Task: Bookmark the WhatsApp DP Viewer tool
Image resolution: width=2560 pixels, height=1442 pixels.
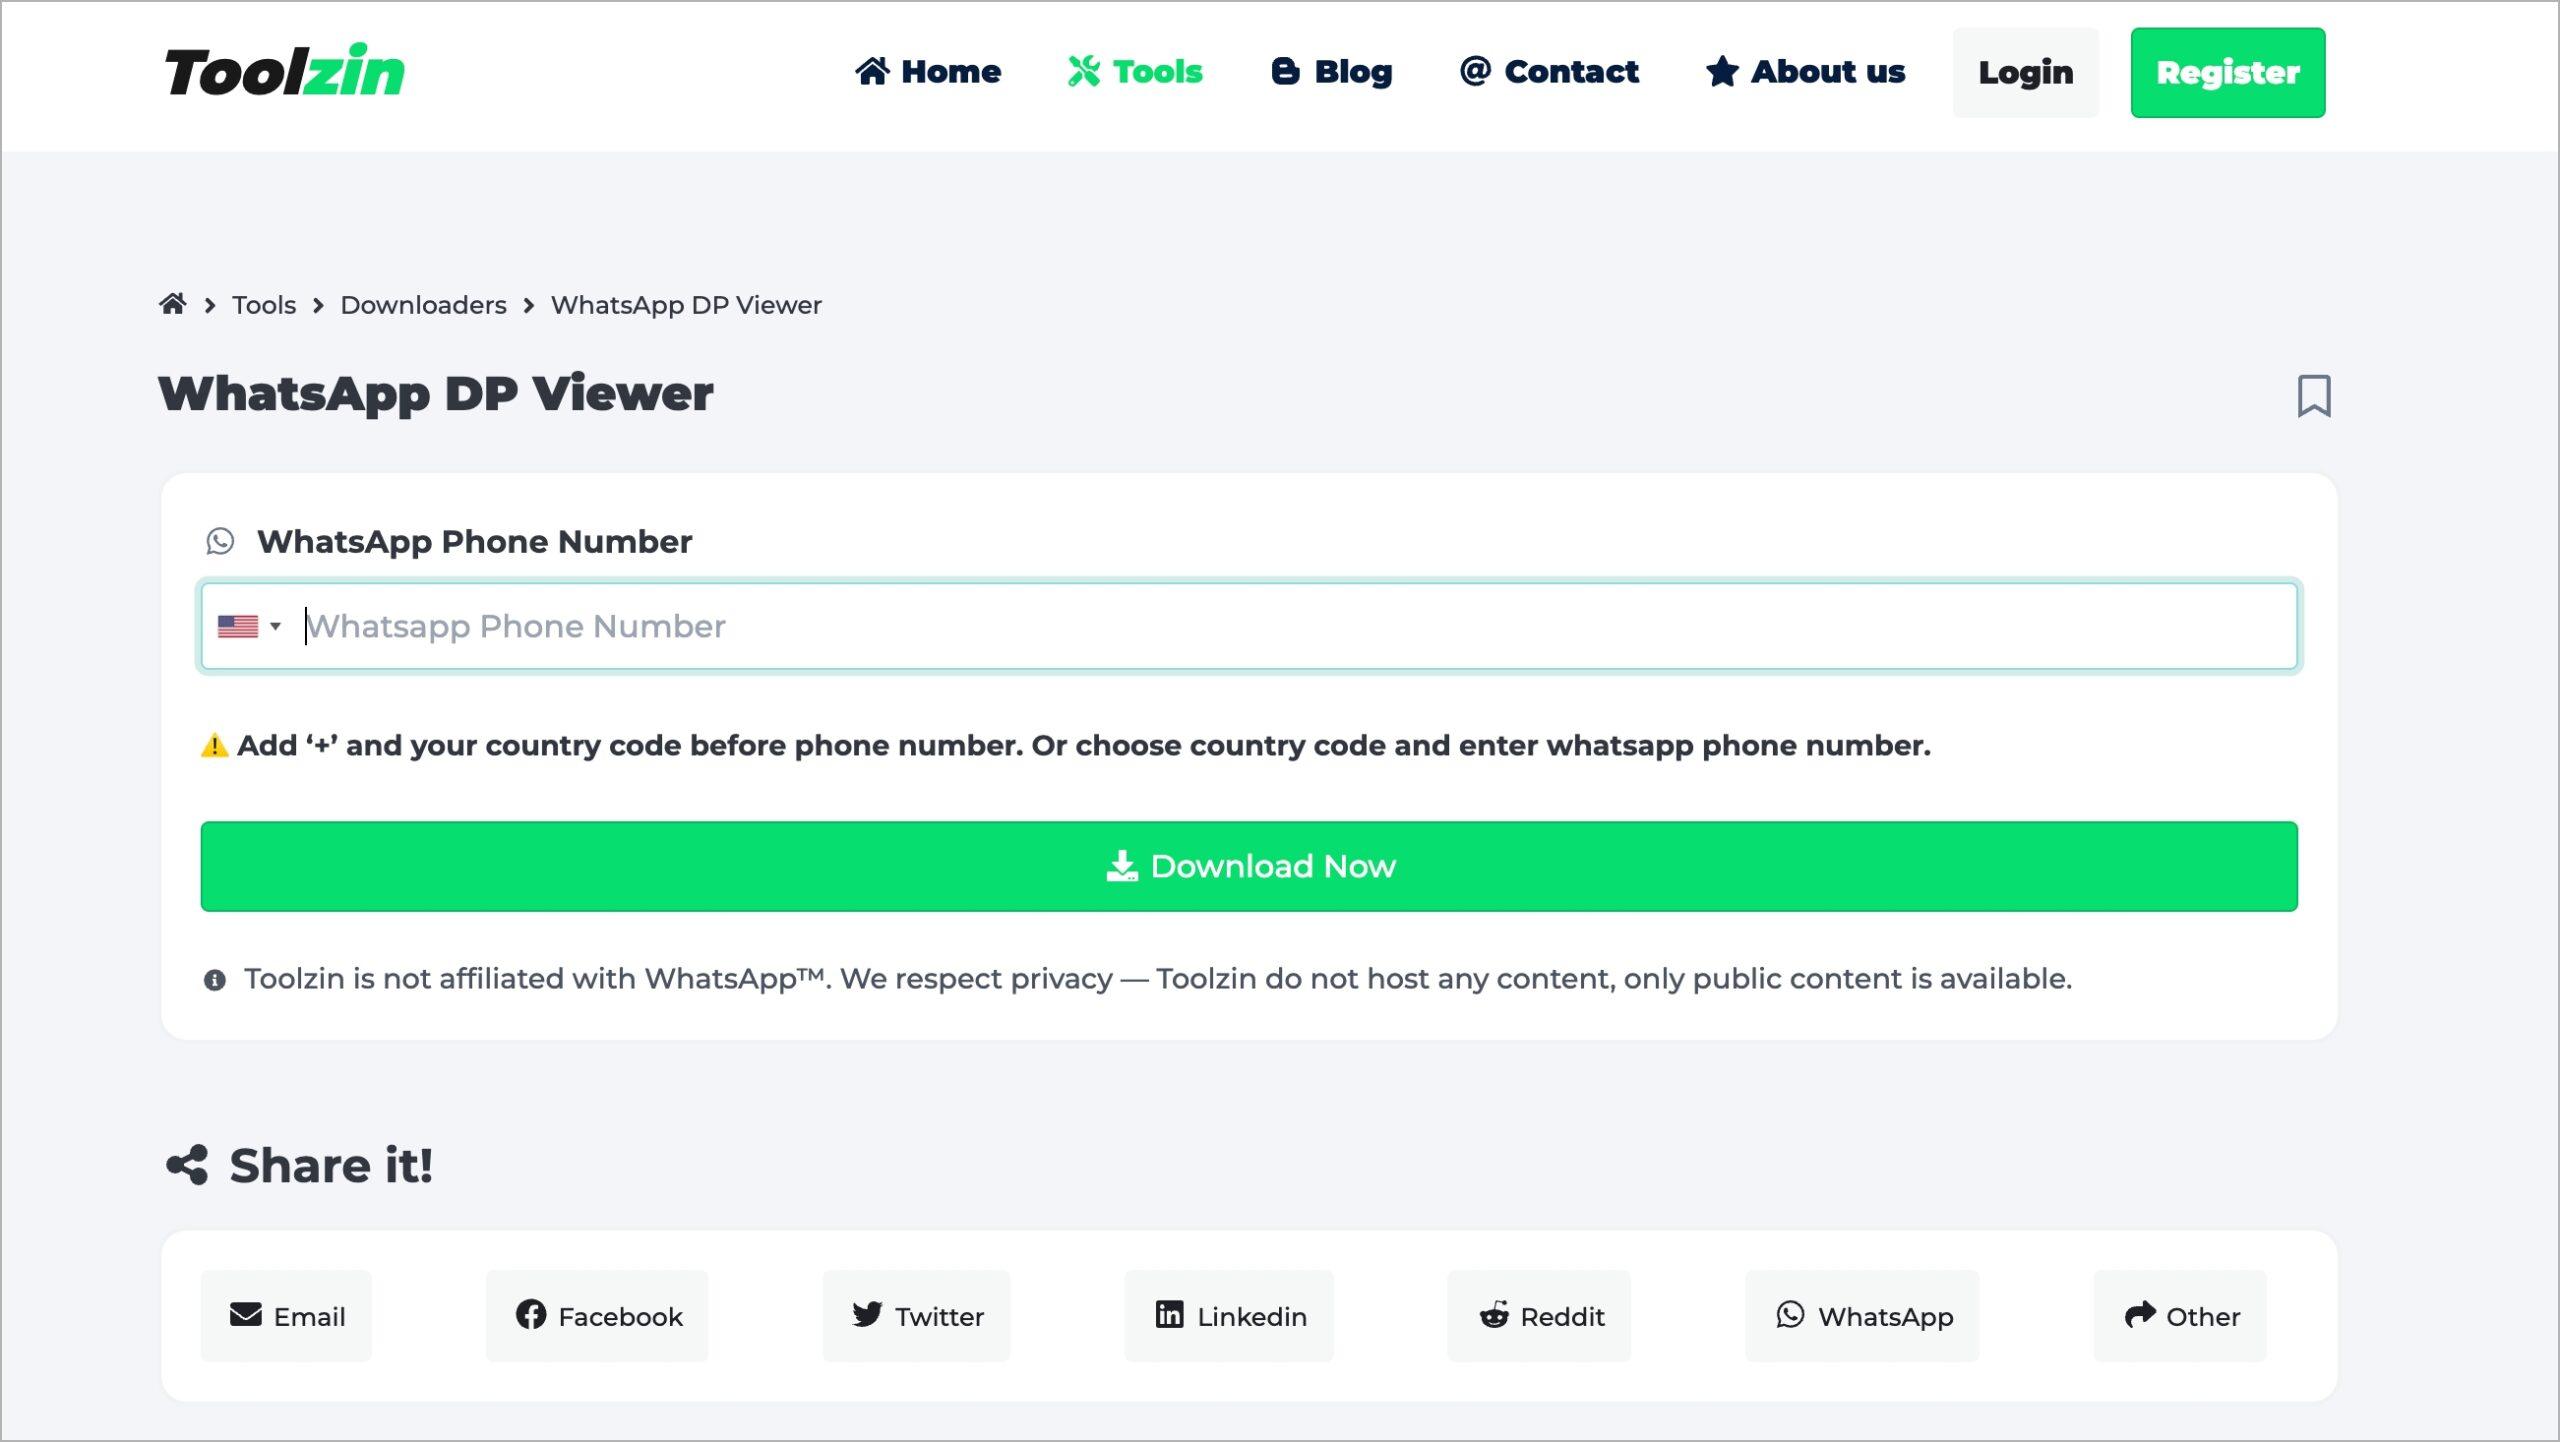Action: pos(2314,396)
